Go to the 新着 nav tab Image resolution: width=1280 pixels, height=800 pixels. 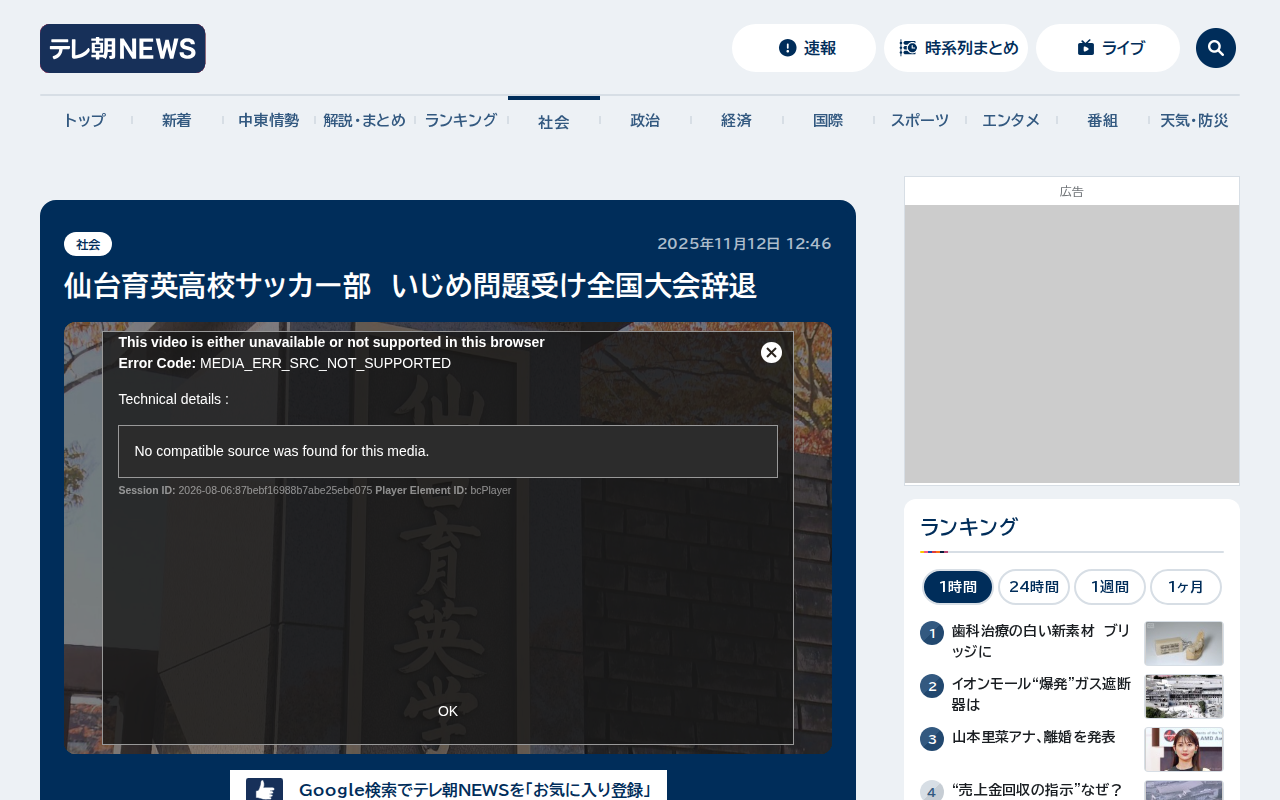176,120
